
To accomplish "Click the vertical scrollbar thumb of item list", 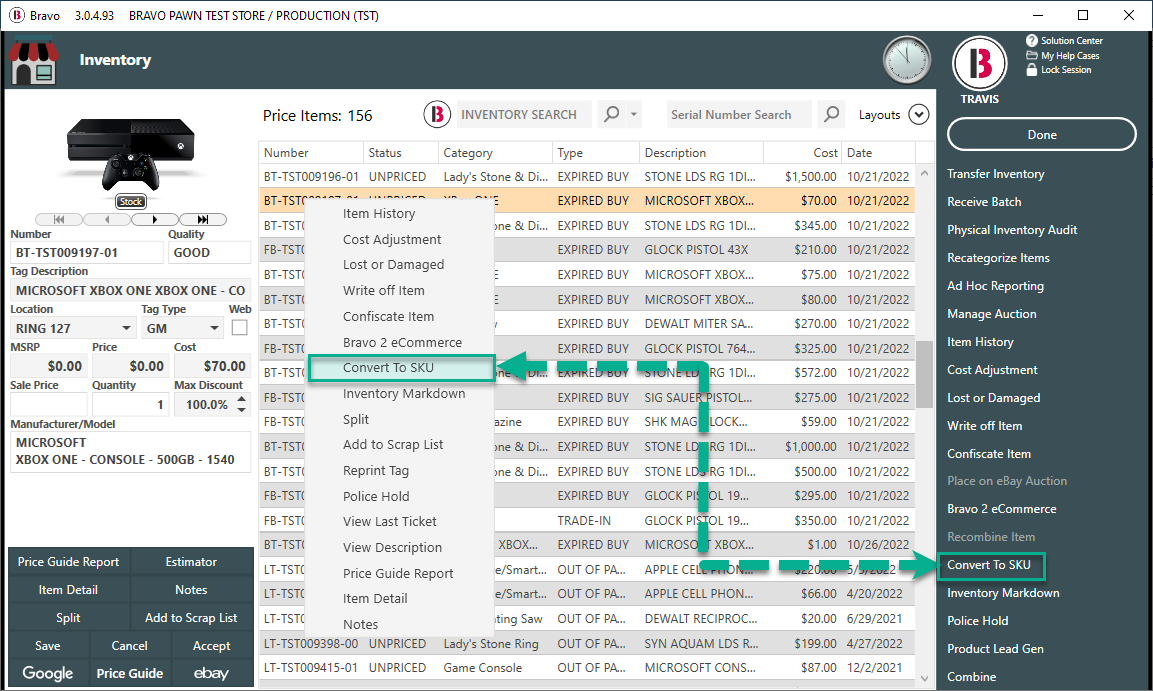I will (x=924, y=372).
